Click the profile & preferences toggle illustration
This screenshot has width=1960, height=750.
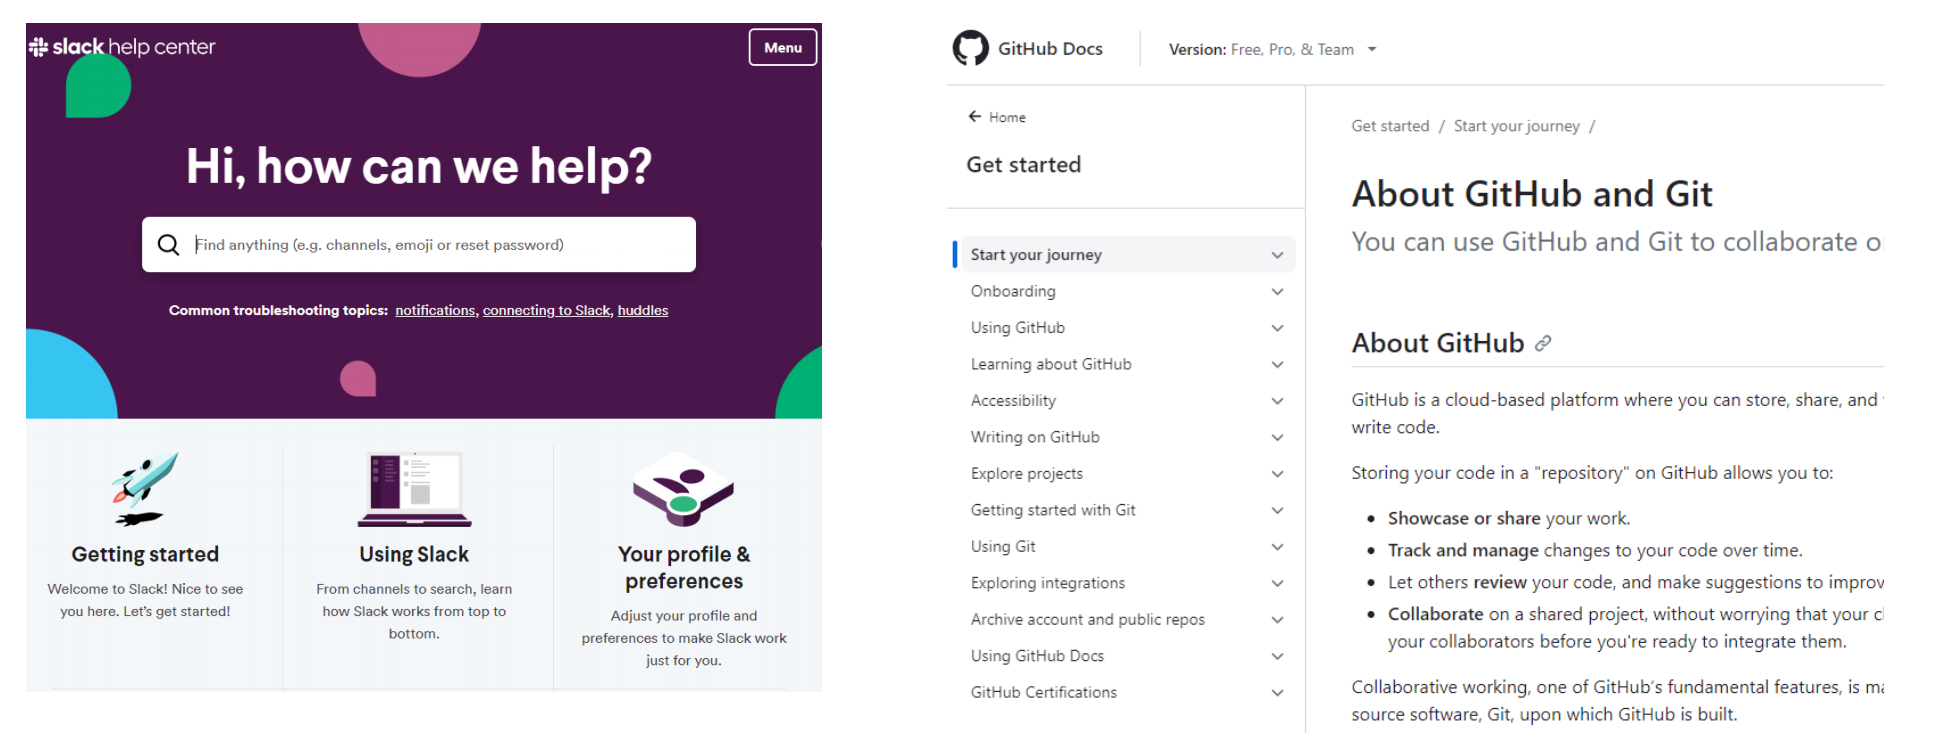pos(684,489)
